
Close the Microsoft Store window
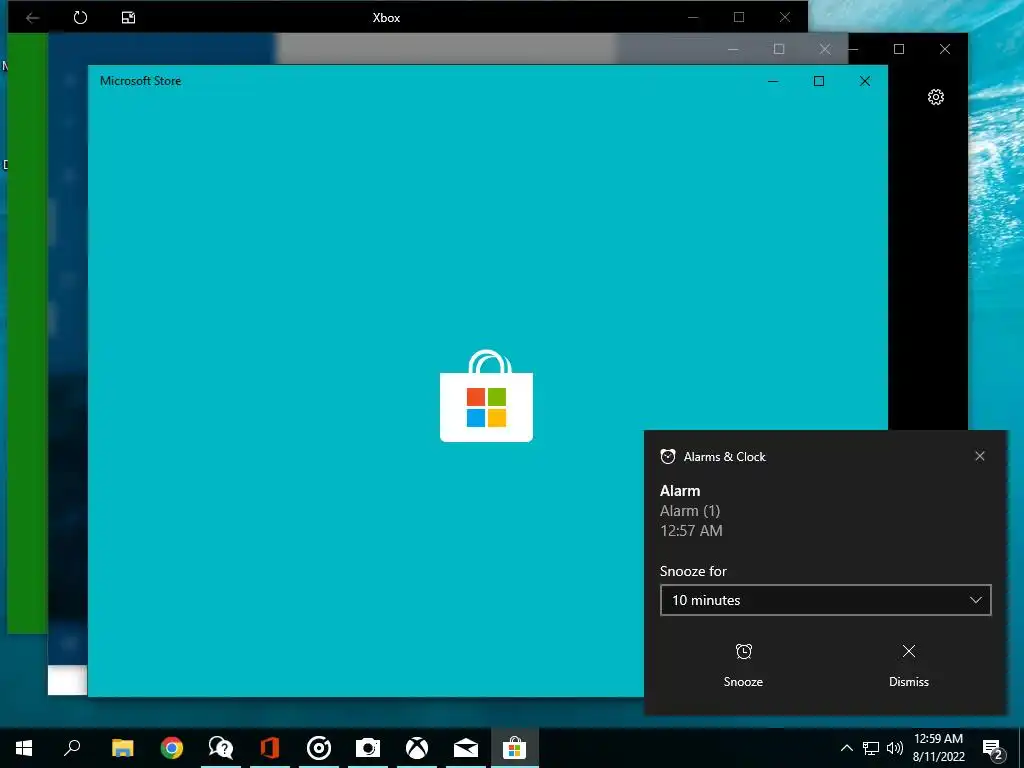tap(865, 81)
